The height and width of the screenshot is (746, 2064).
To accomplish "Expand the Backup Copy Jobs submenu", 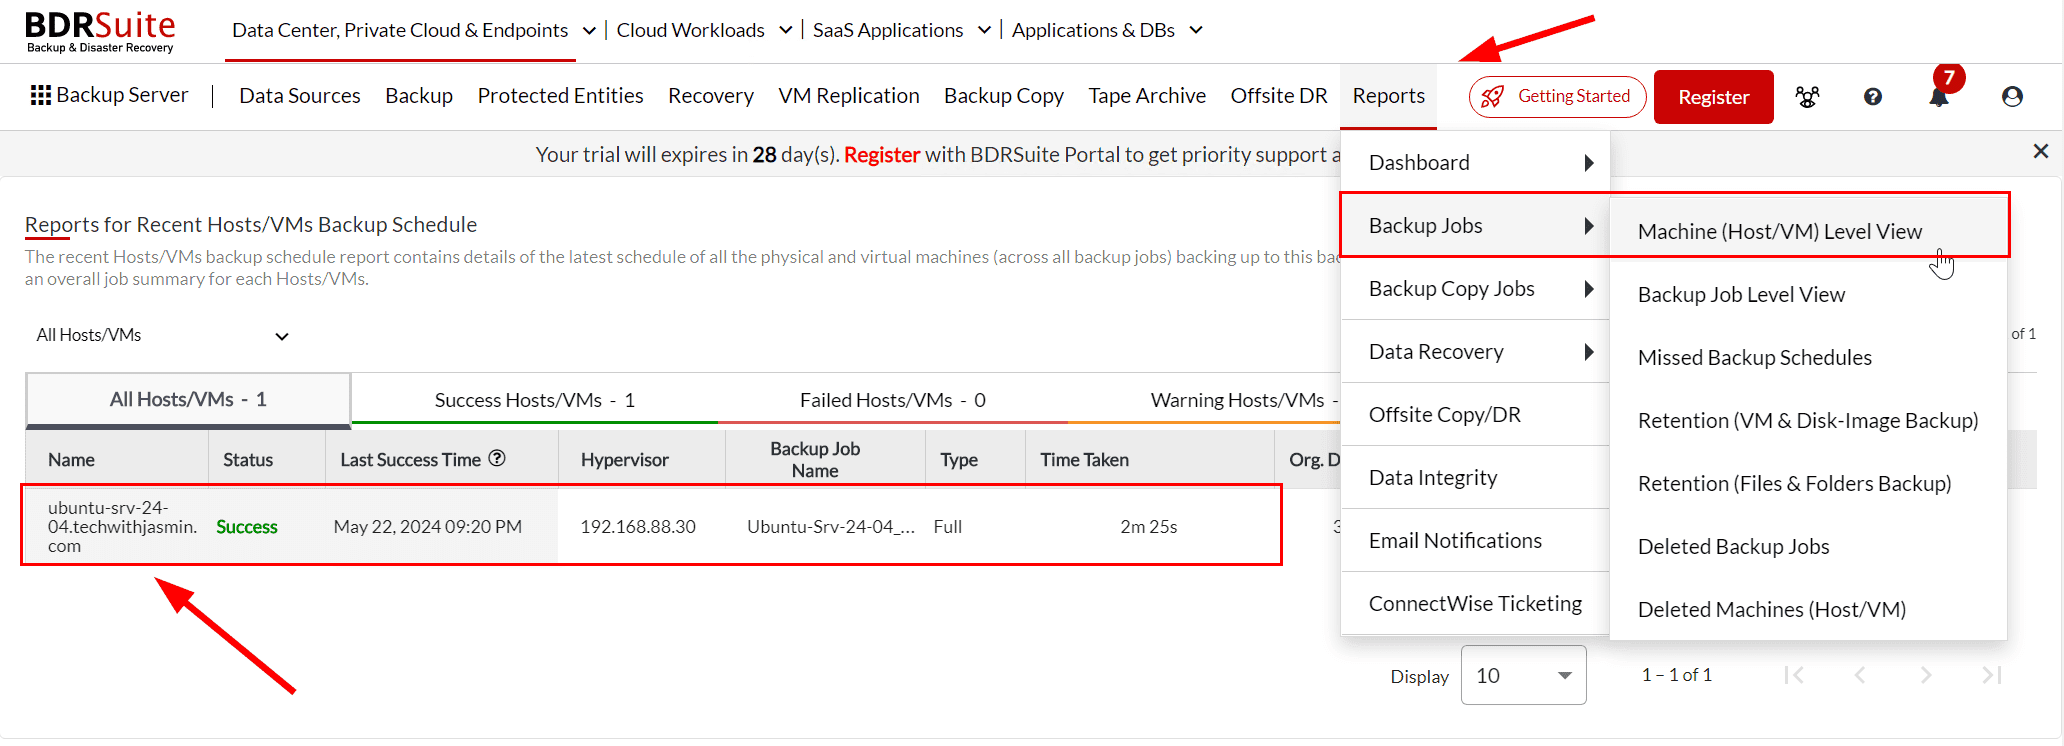I will [x=1475, y=289].
